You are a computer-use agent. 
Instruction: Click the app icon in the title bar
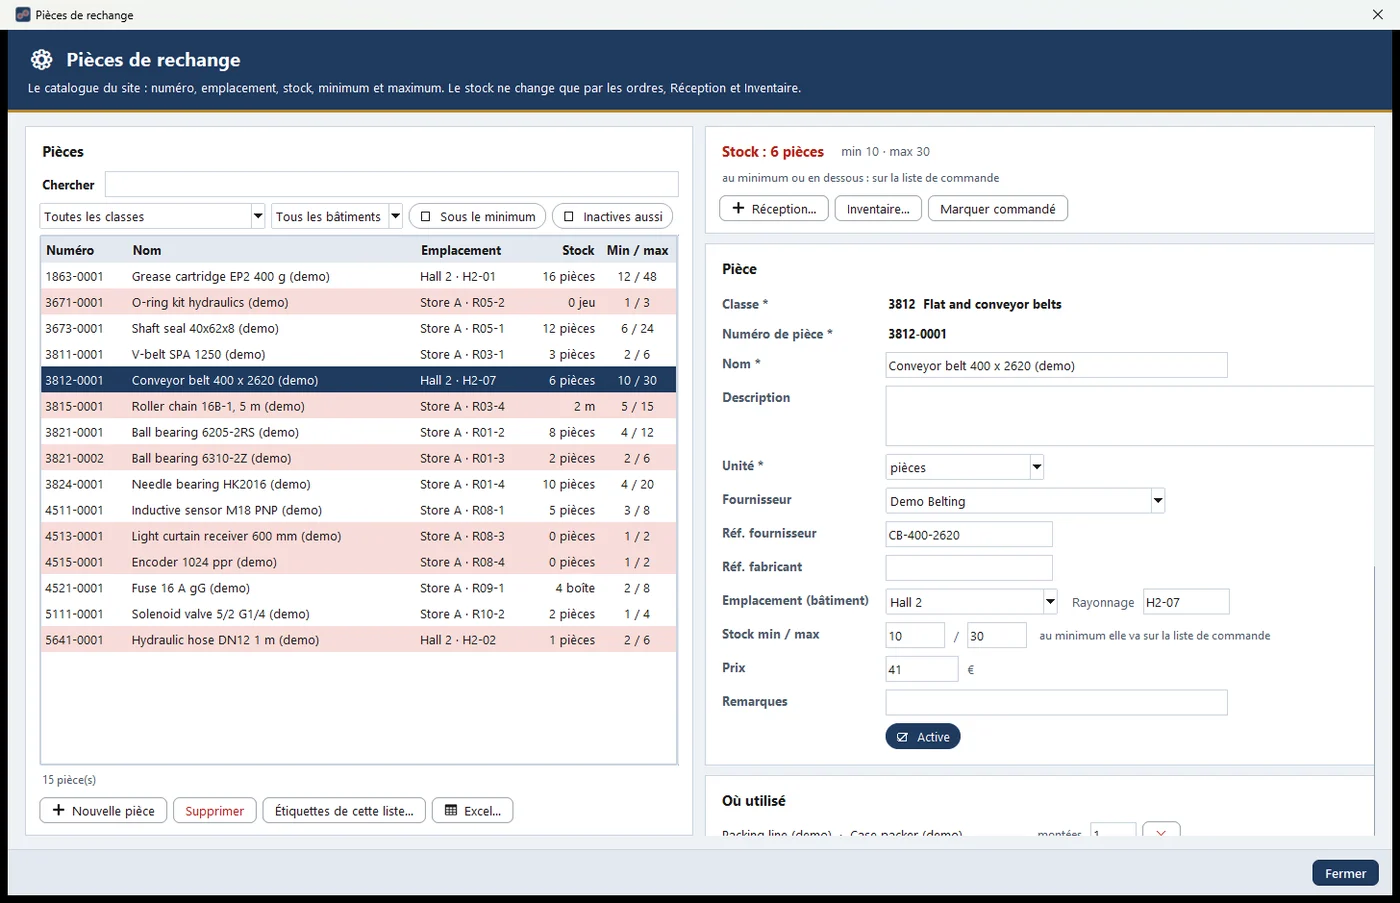(x=23, y=15)
